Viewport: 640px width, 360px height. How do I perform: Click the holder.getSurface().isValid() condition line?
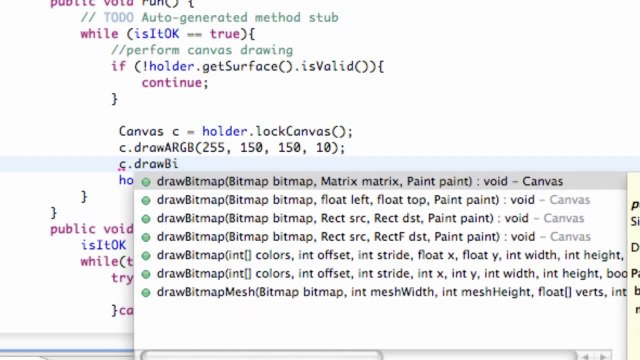247,66
